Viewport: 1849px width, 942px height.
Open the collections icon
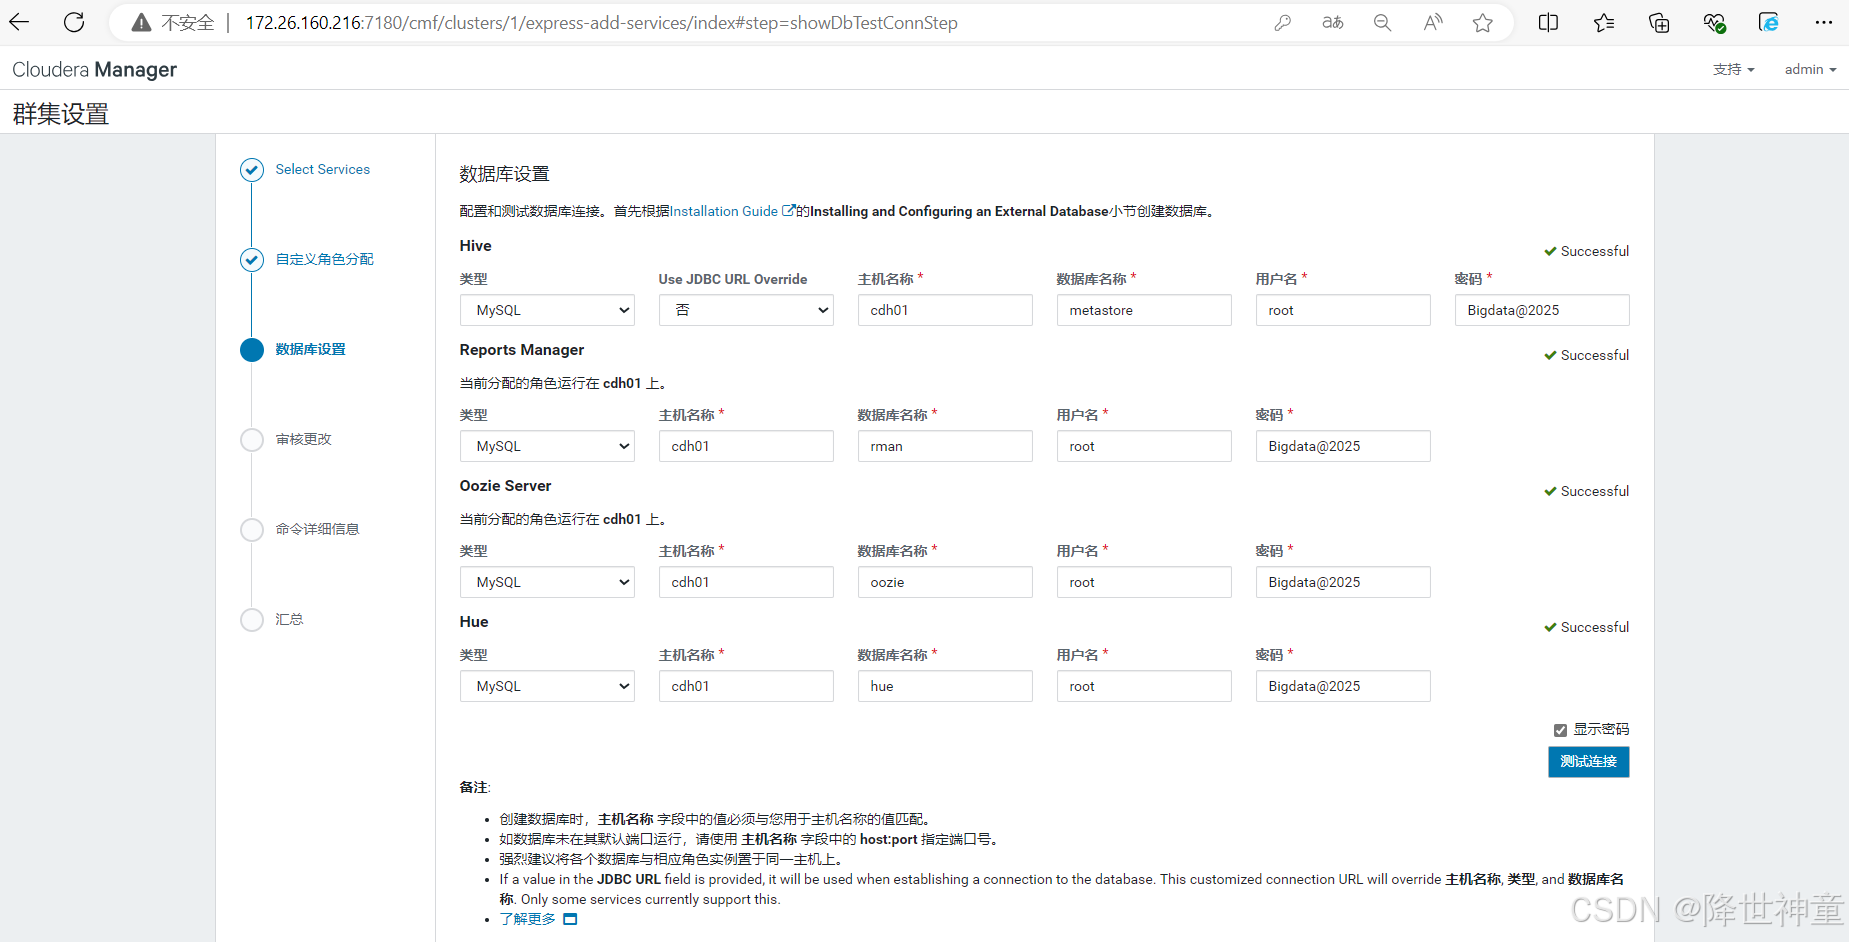click(1659, 22)
